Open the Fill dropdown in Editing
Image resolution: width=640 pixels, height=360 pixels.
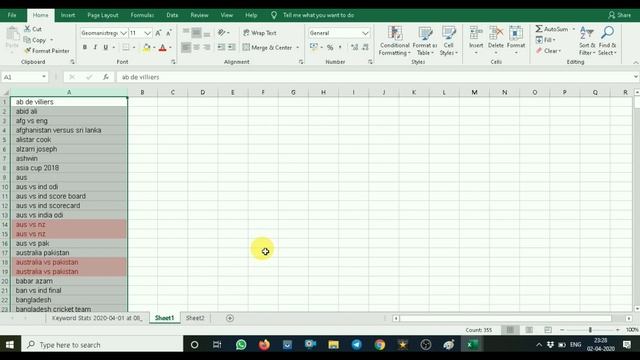(546, 40)
